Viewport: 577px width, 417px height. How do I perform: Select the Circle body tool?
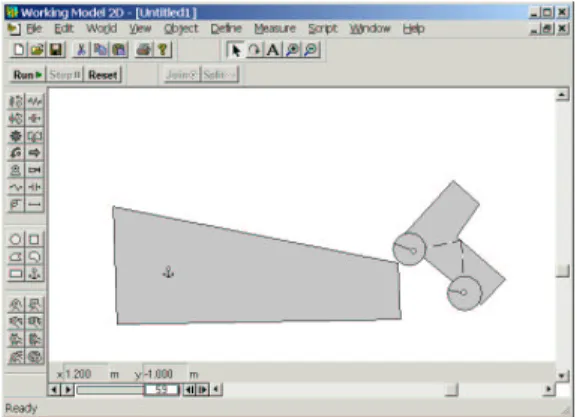(16, 240)
